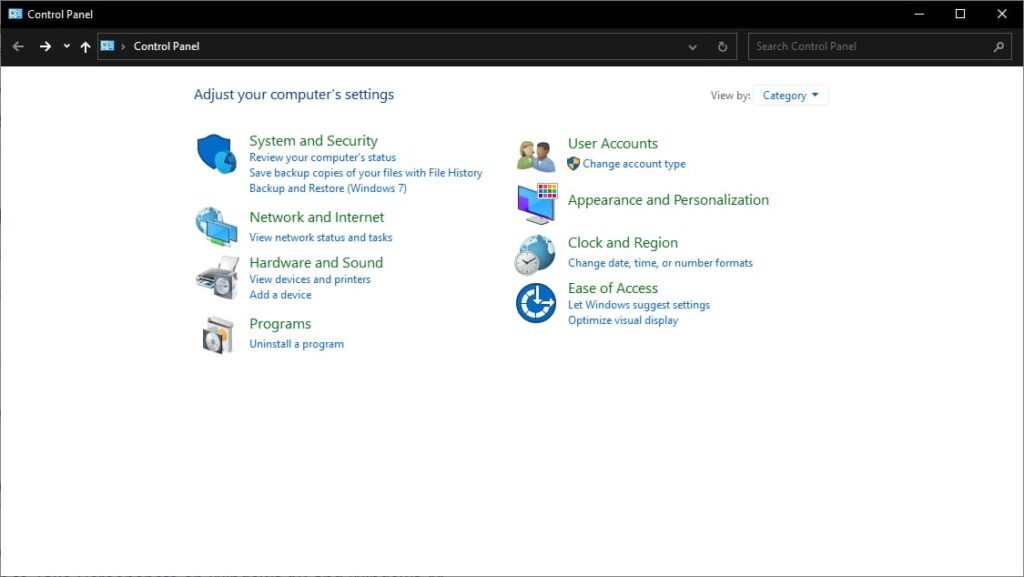The height and width of the screenshot is (577, 1024).
Task: Open Change account type
Action: click(x=633, y=163)
